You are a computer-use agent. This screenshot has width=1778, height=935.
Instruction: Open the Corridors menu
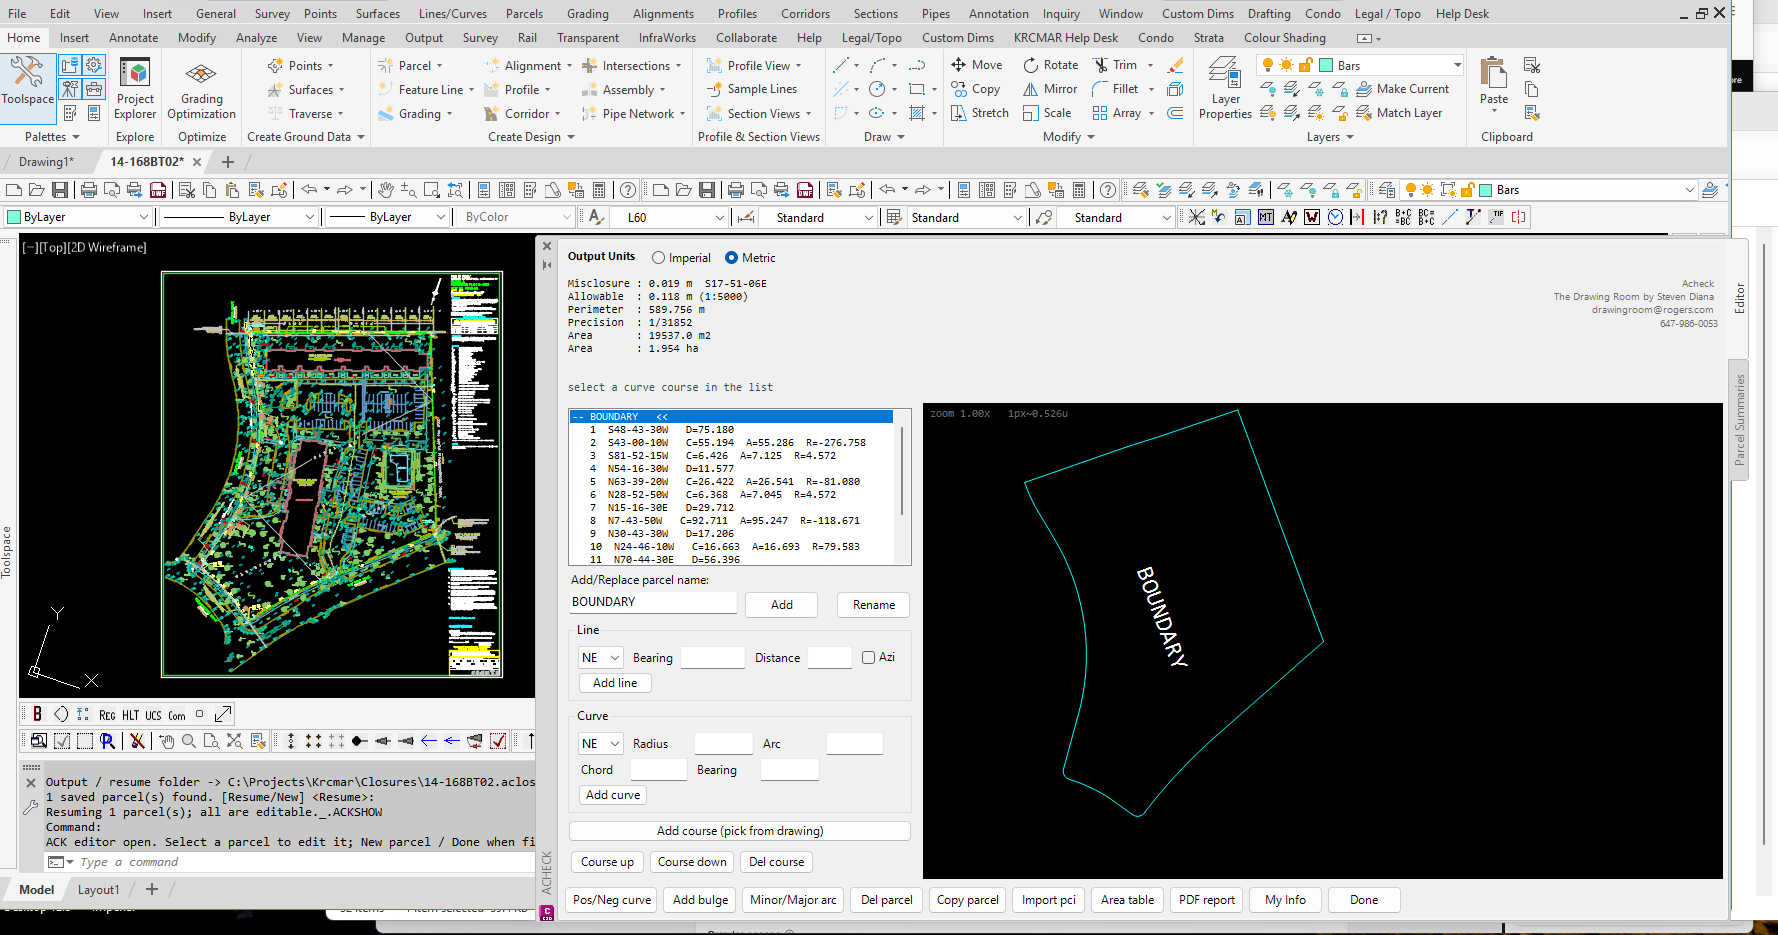tap(805, 14)
